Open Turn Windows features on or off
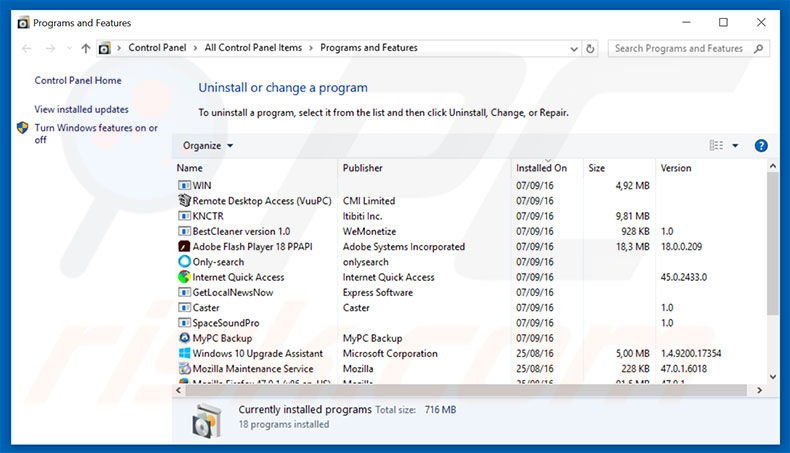Viewport: 790px width, 453px height. click(x=96, y=134)
